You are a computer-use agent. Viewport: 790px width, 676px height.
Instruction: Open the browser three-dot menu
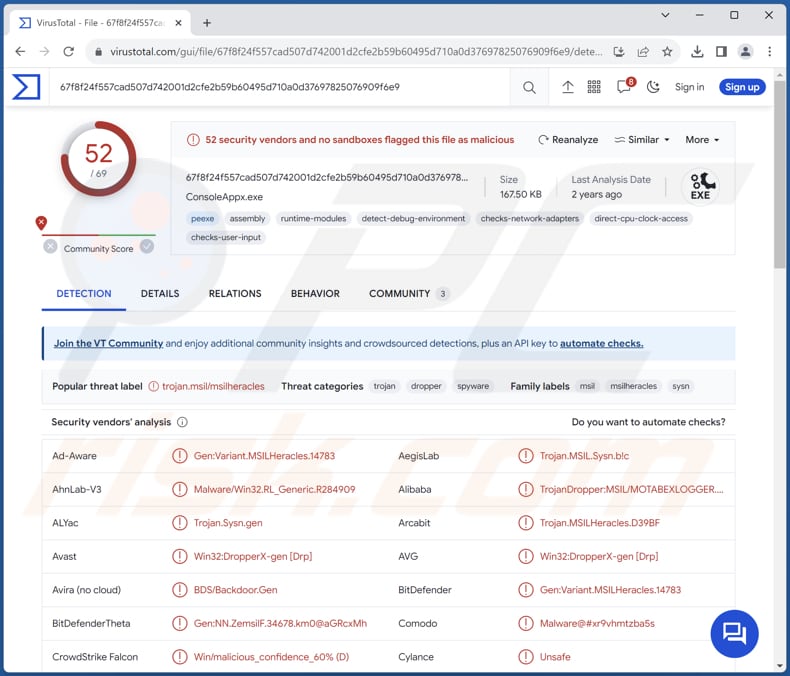click(769, 51)
